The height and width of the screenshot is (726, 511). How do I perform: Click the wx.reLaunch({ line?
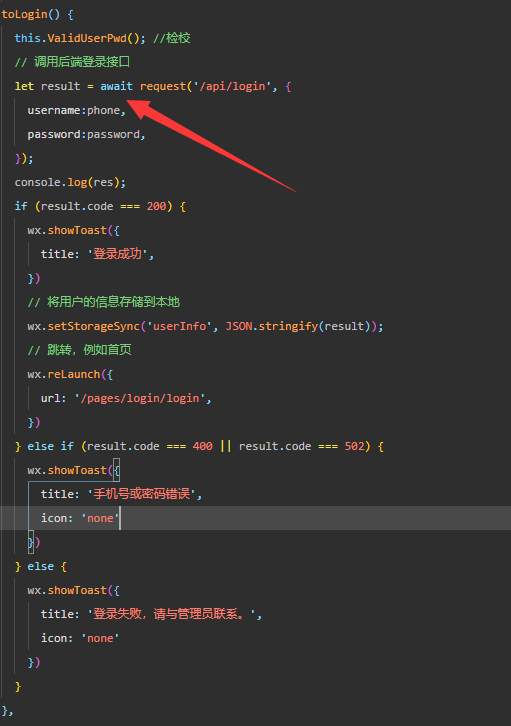click(x=70, y=374)
